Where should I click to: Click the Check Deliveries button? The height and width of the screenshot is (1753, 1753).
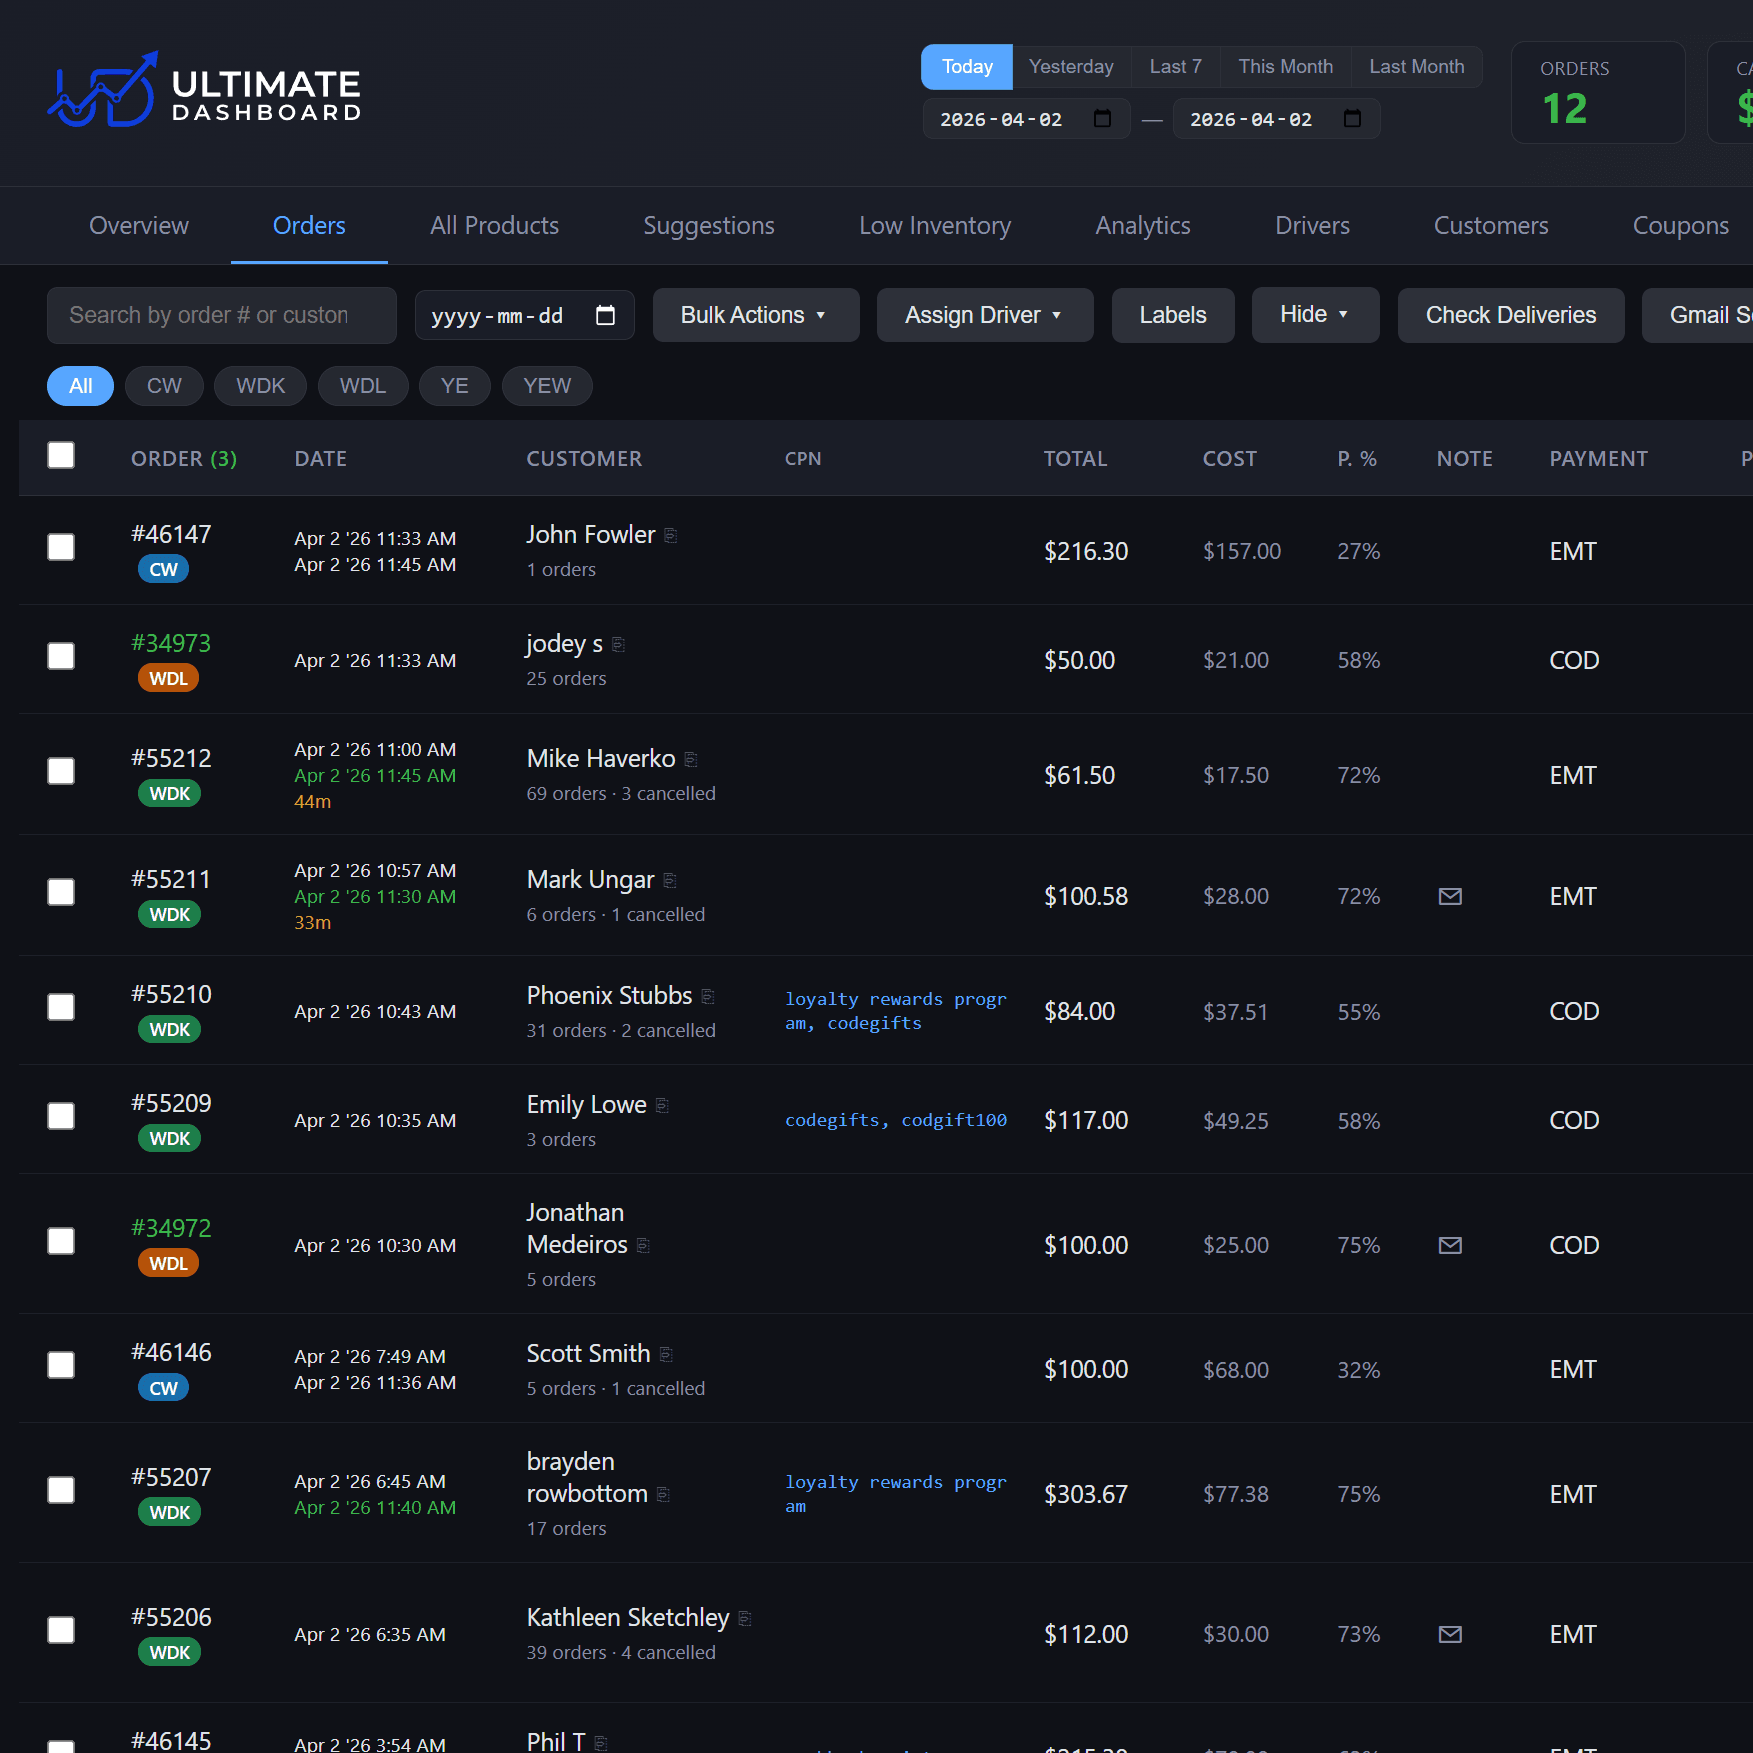(1511, 315)
